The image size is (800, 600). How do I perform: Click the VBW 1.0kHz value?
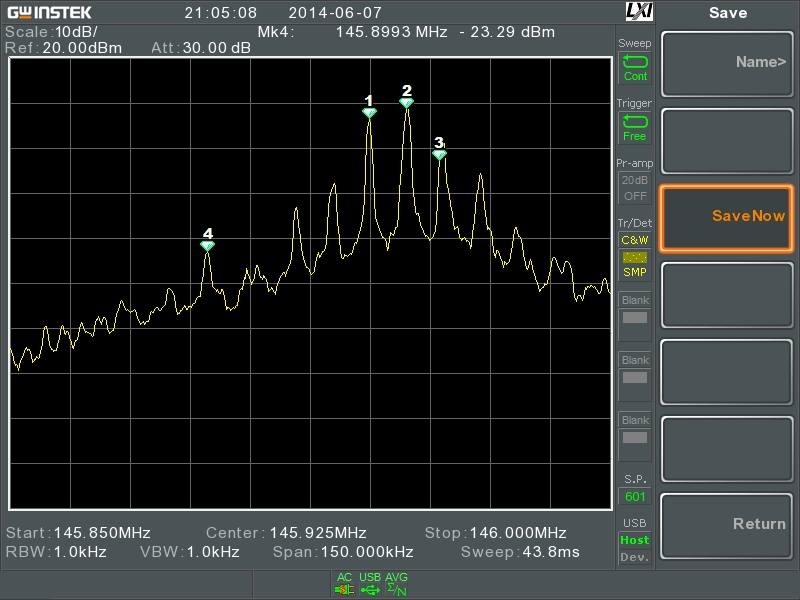tap(213, 552)
